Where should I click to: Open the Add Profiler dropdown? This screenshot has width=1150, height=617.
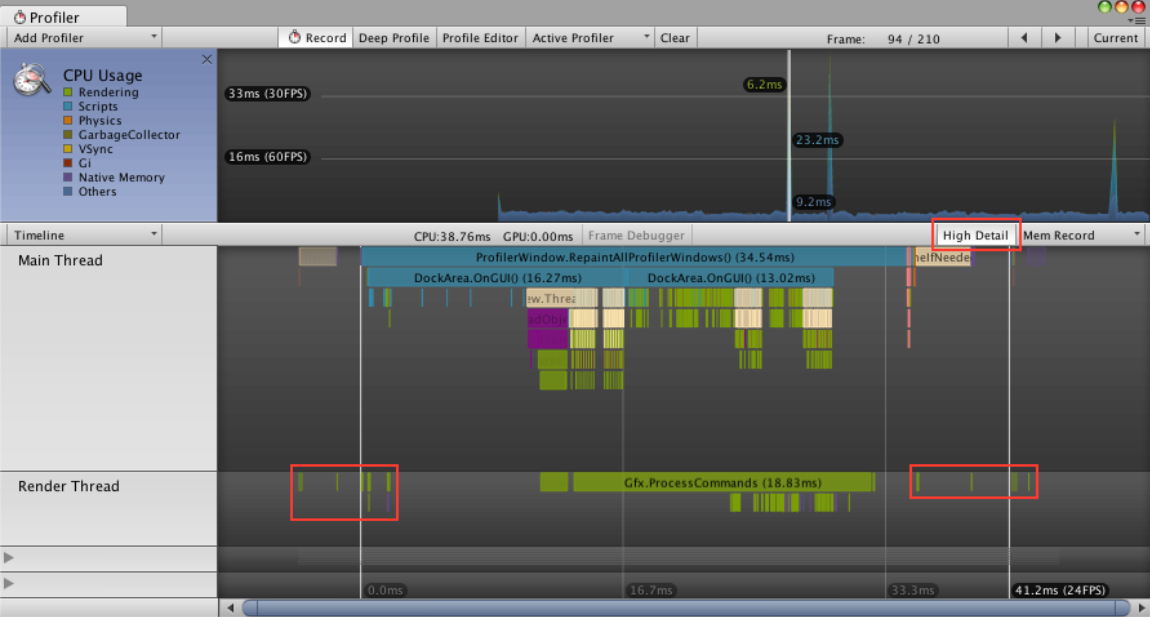pyautogui.click(x=84, y=37)
